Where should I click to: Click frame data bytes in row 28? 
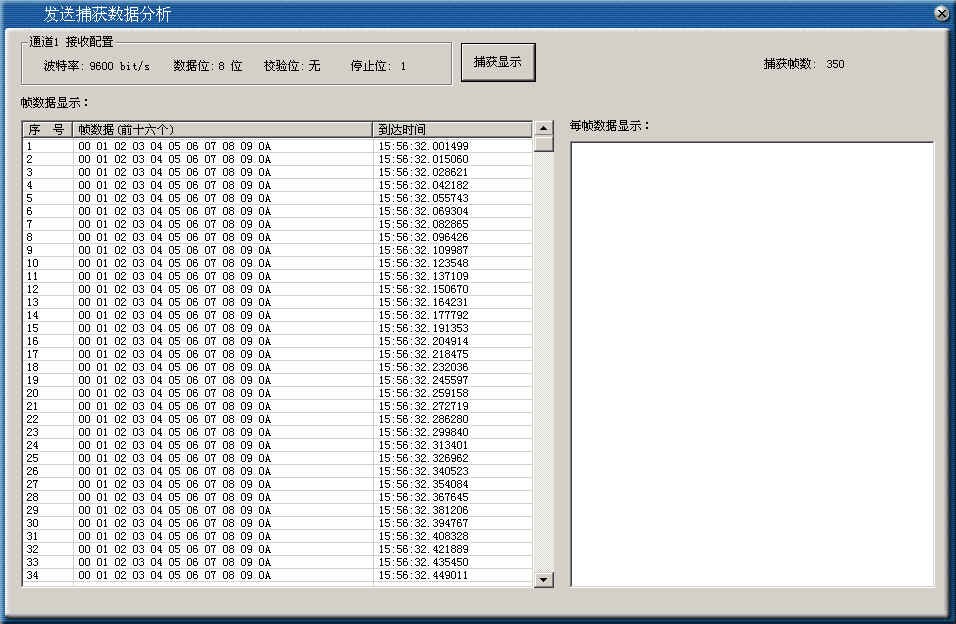174,497
